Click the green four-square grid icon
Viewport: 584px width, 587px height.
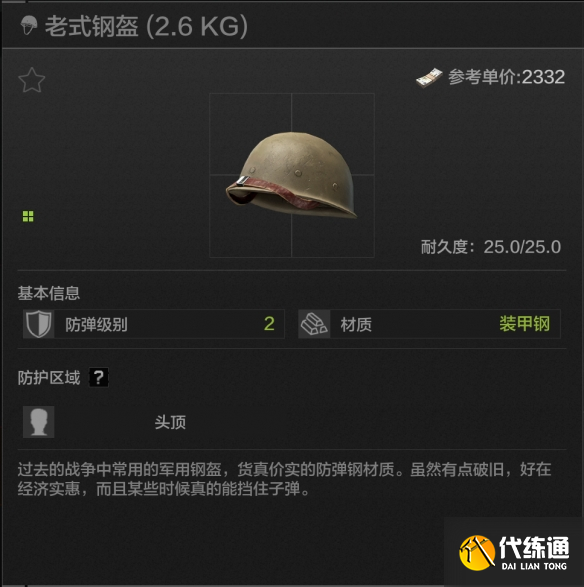[28, 216]
